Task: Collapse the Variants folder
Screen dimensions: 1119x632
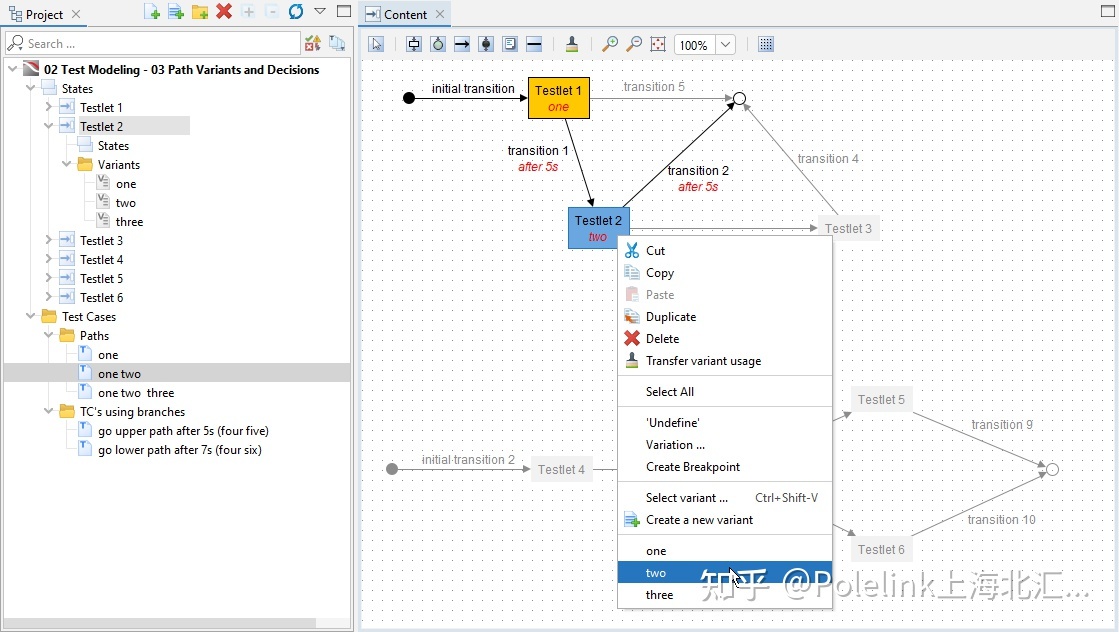Action: [x=66, y=164]
